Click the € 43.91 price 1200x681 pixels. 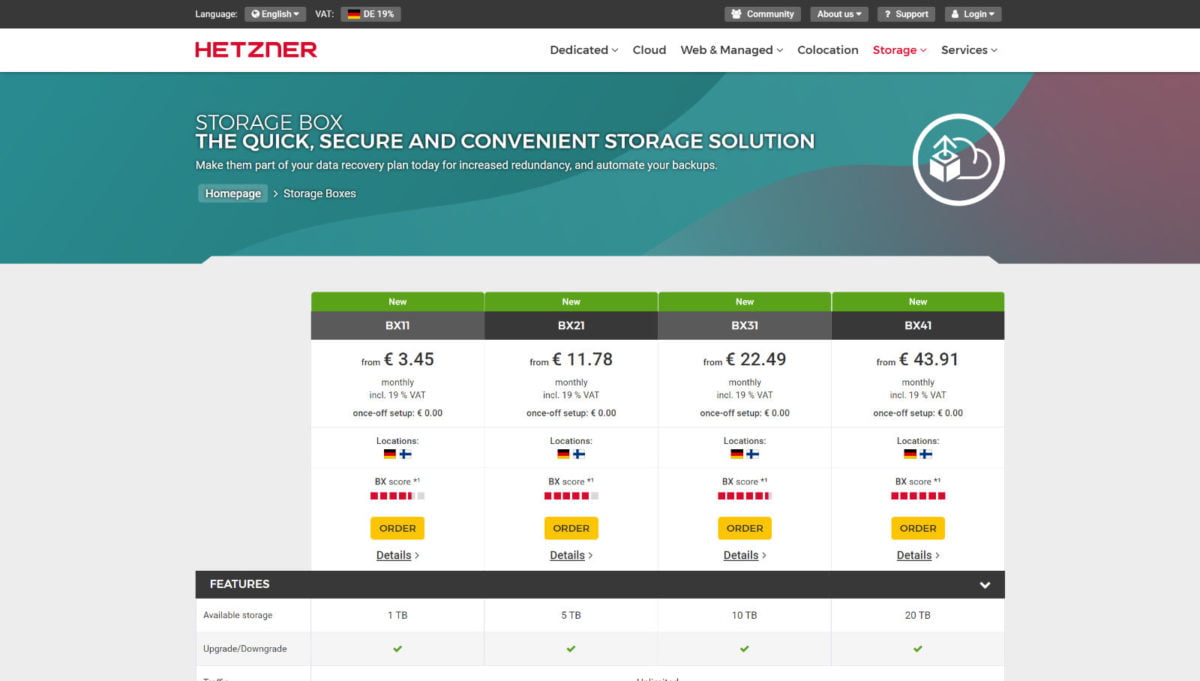(930, 359)
